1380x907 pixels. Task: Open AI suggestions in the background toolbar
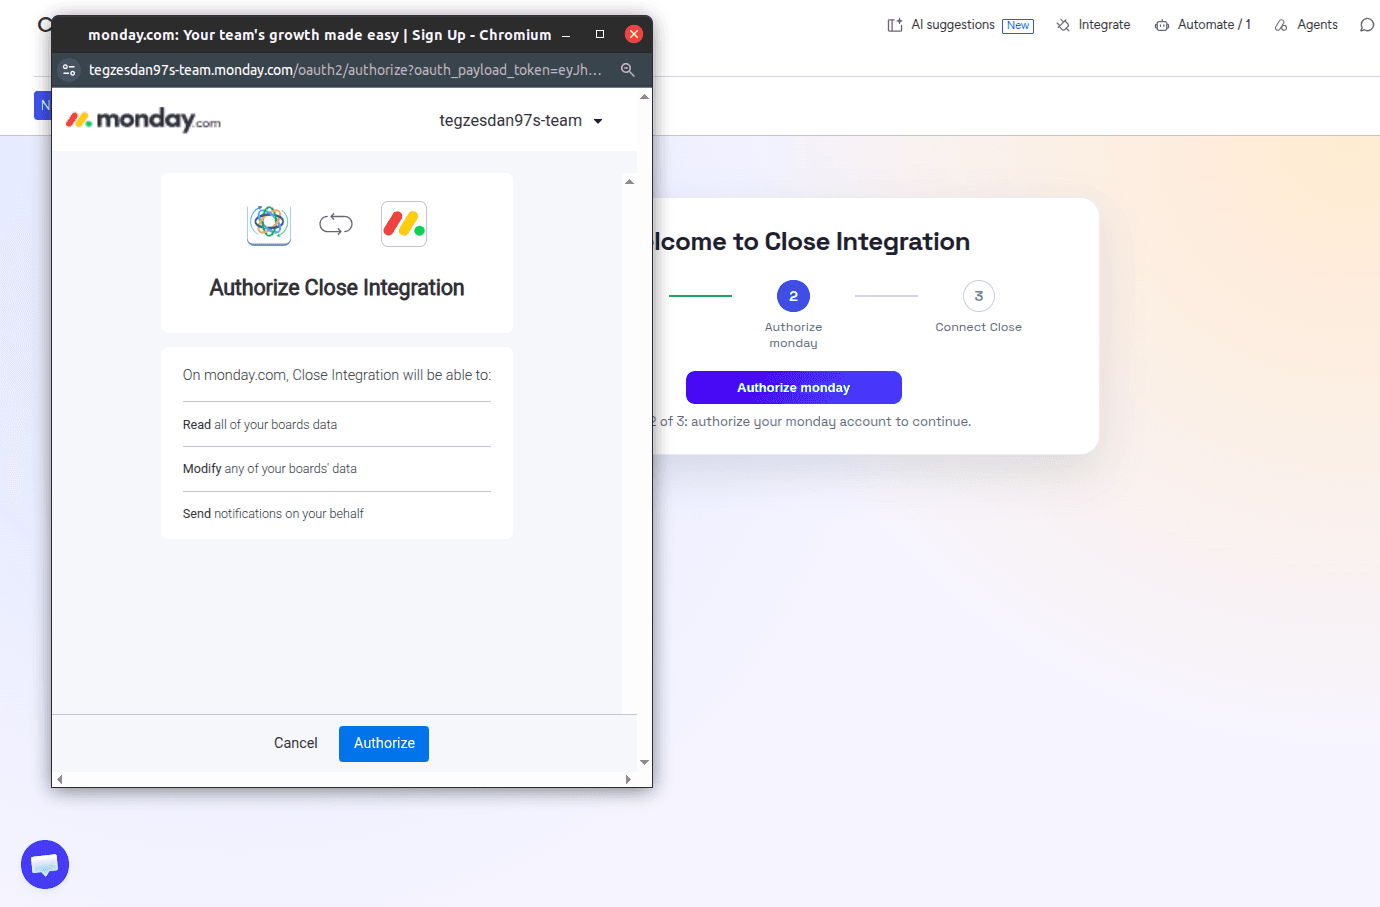[960, 25]
